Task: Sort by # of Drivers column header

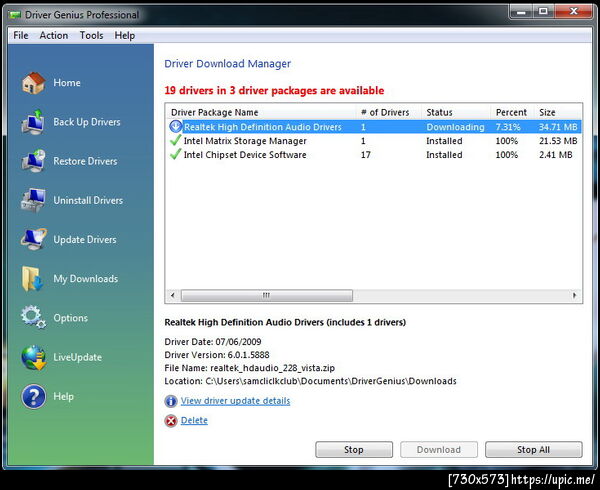Action: tap(388, 112)
